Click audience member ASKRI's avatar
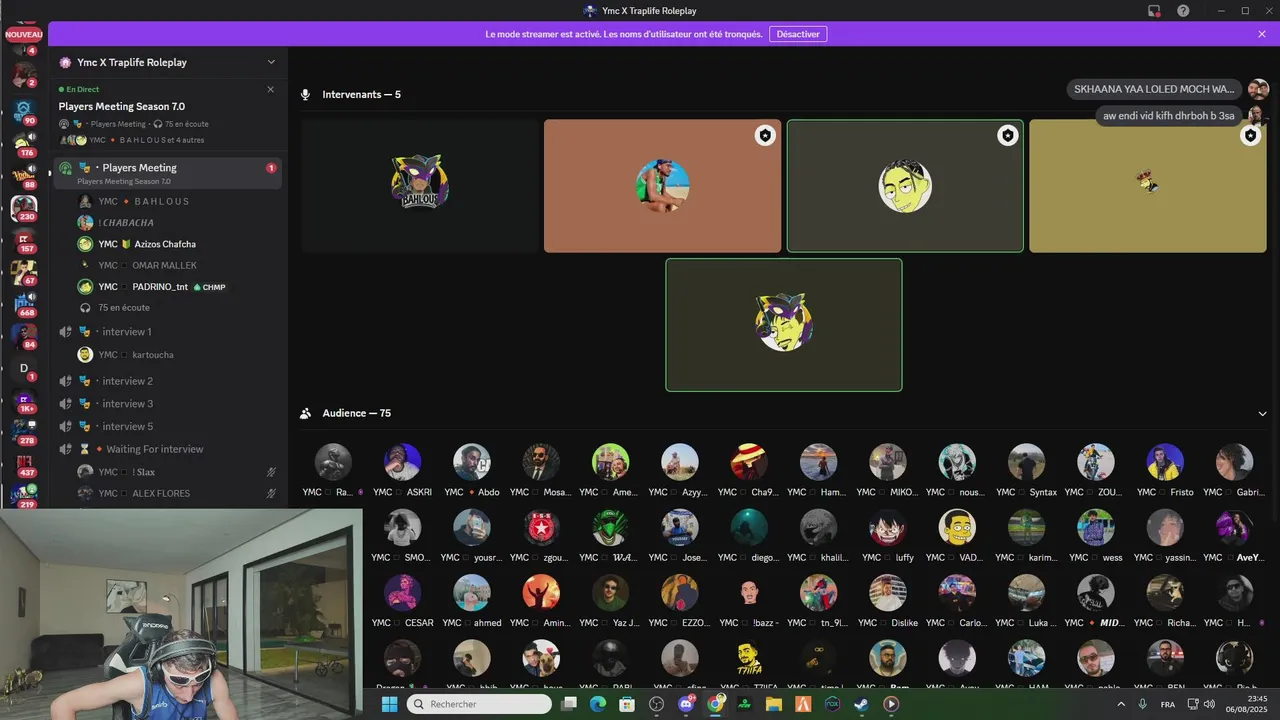1280x720 pixels. [x=402, y=462]
